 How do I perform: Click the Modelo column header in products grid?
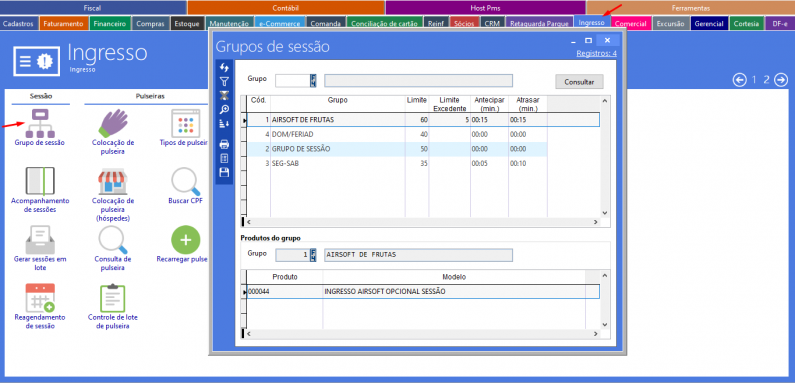(454, 277)
